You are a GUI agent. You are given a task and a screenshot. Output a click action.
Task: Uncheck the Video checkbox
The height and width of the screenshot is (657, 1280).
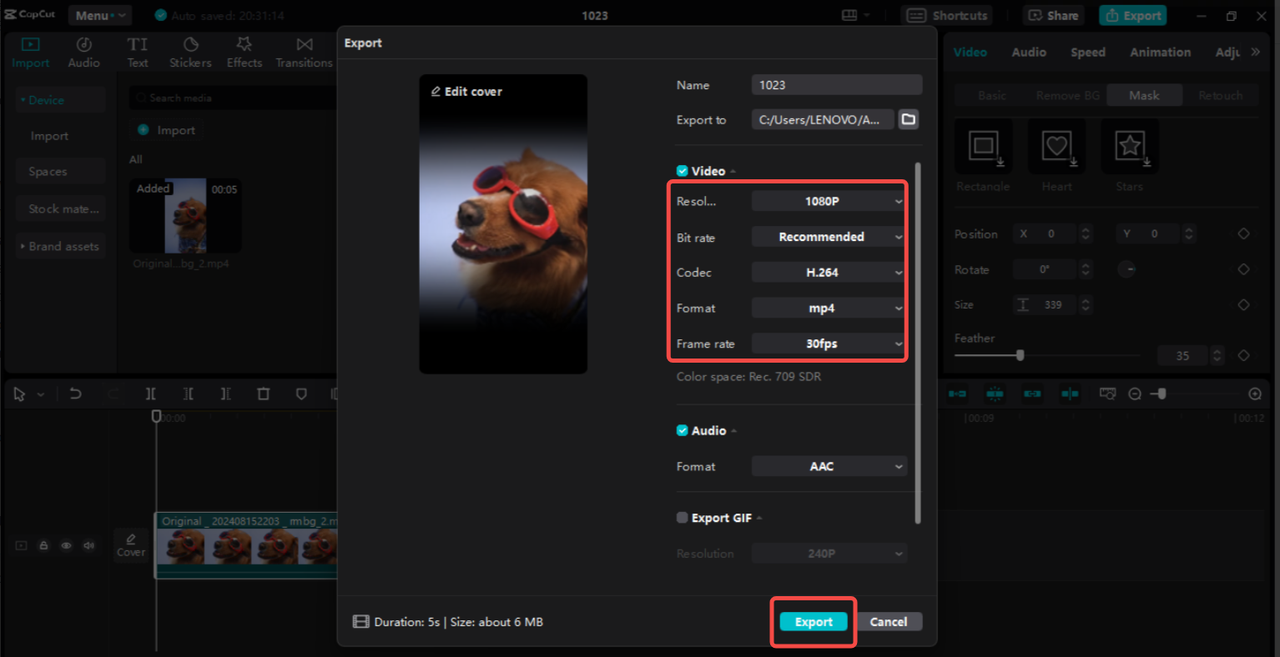[682, 171]
